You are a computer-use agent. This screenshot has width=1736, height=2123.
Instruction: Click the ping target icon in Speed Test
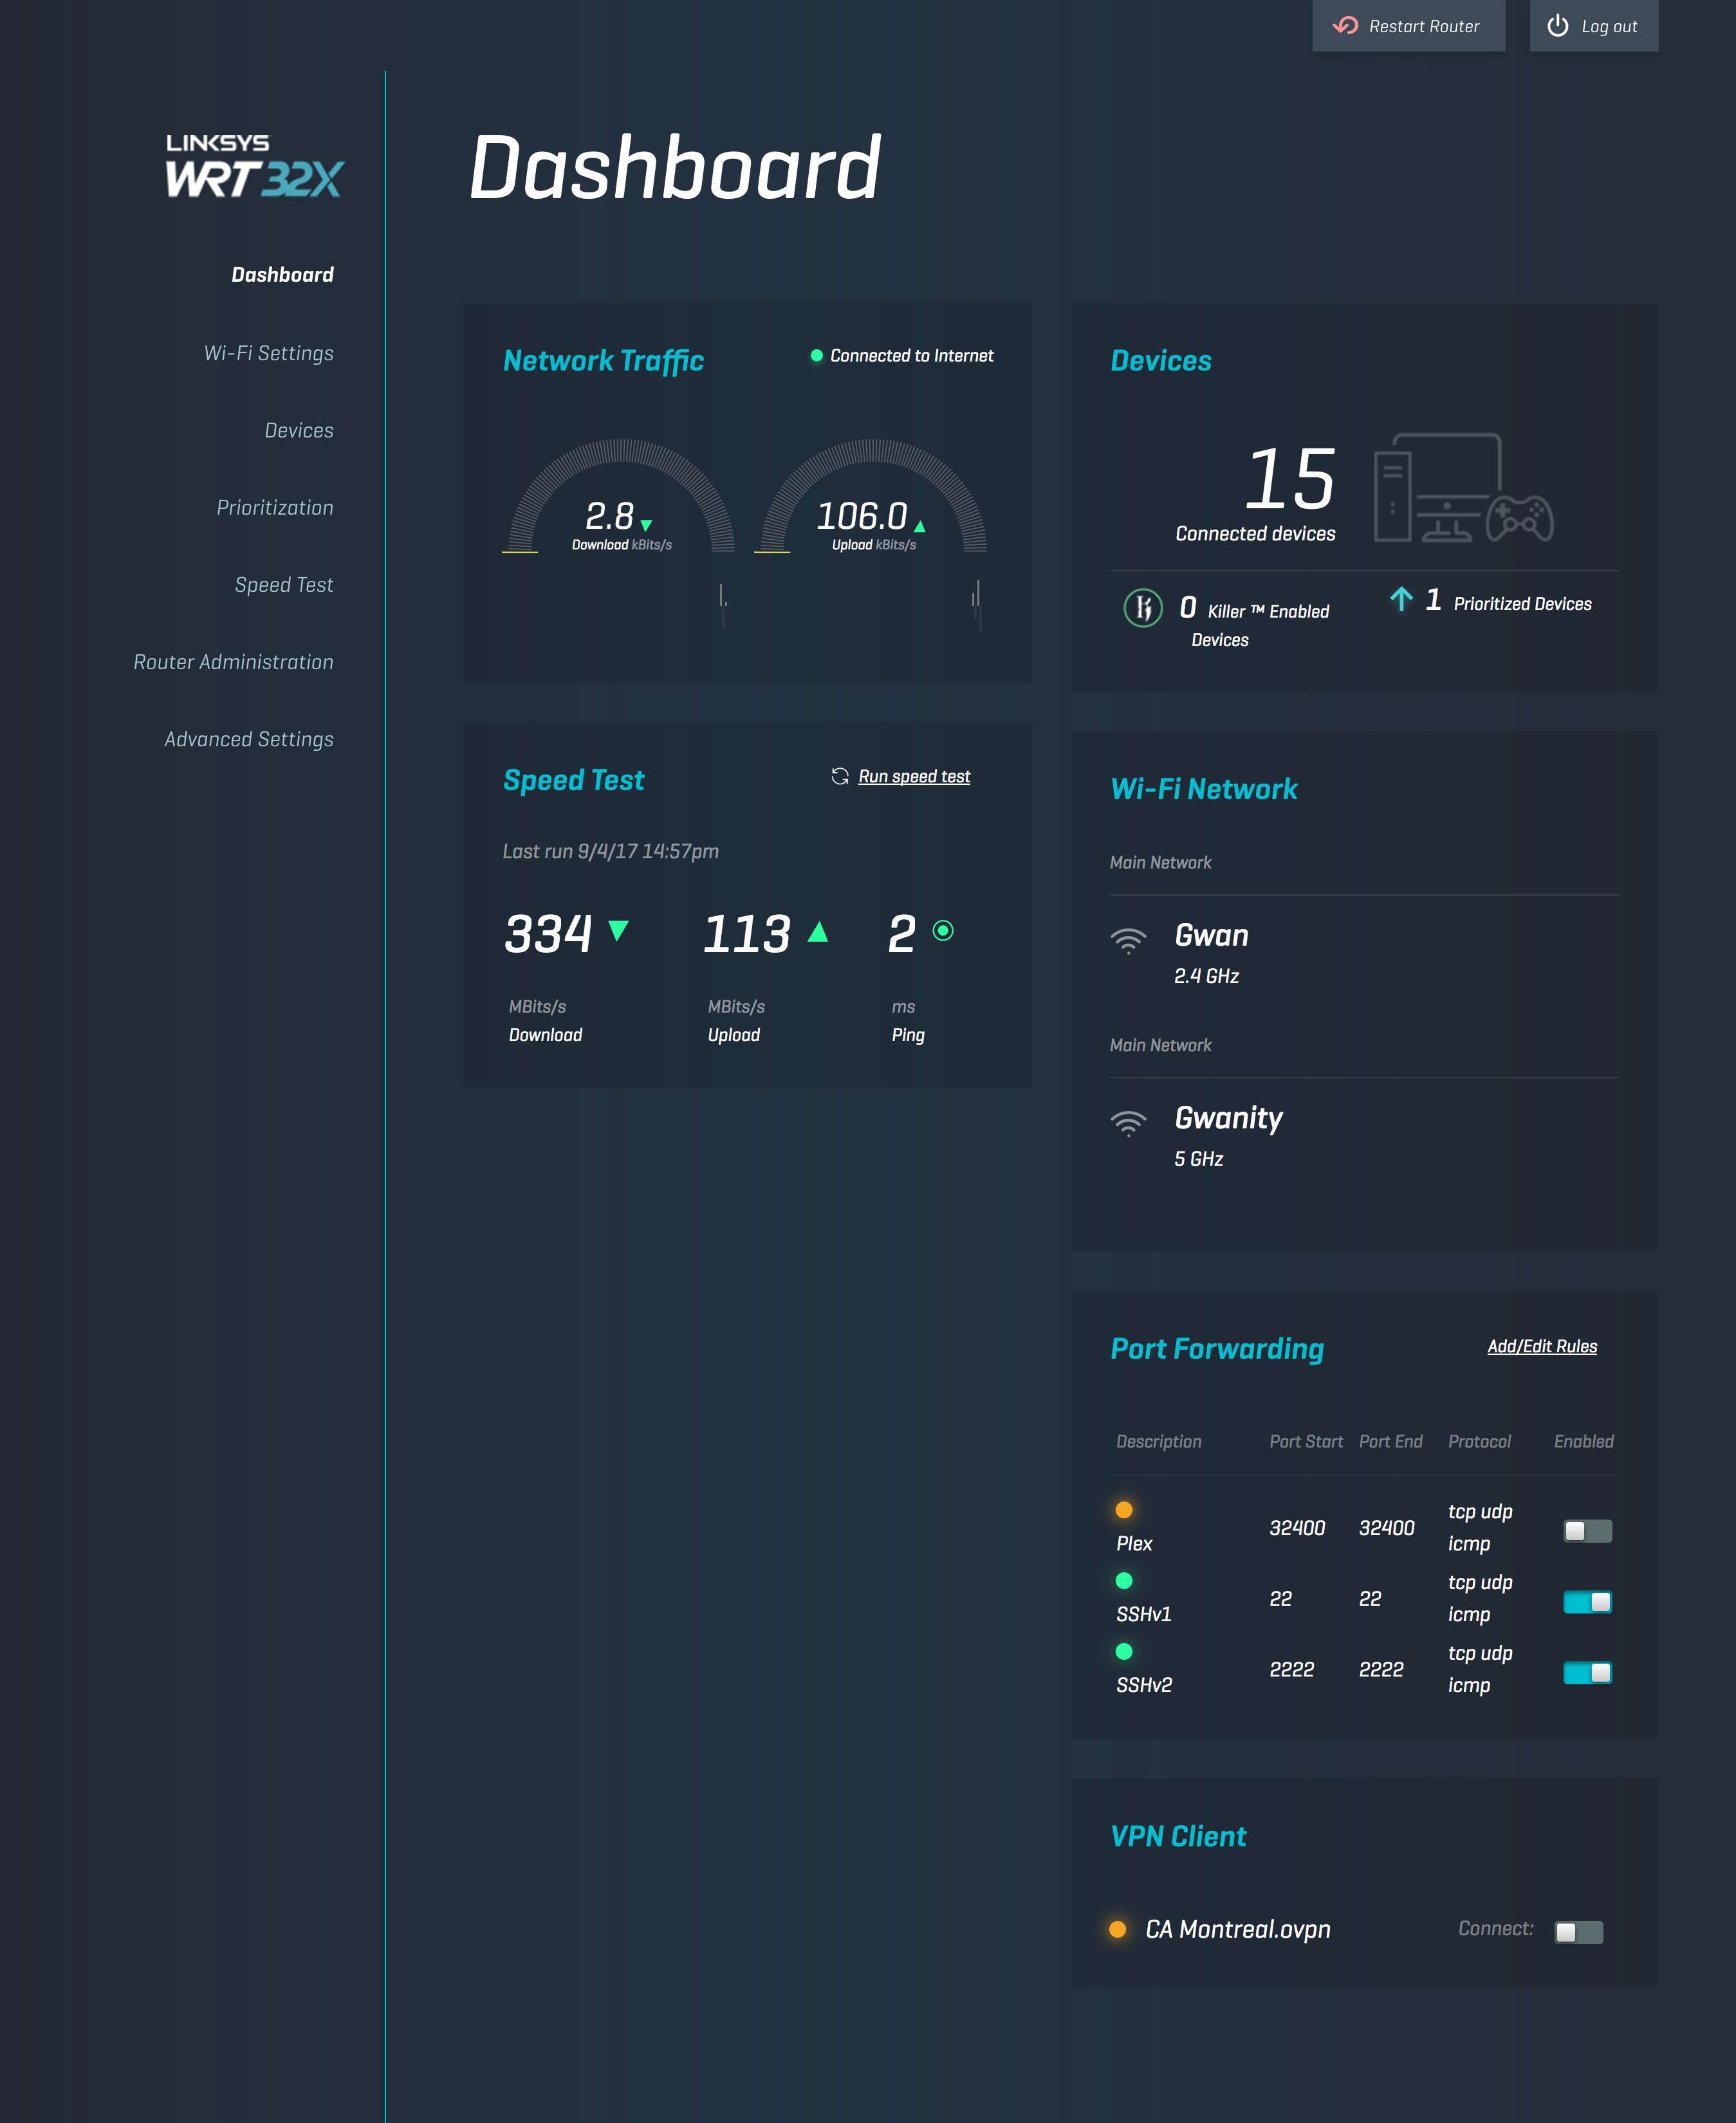tap(942, 931)
